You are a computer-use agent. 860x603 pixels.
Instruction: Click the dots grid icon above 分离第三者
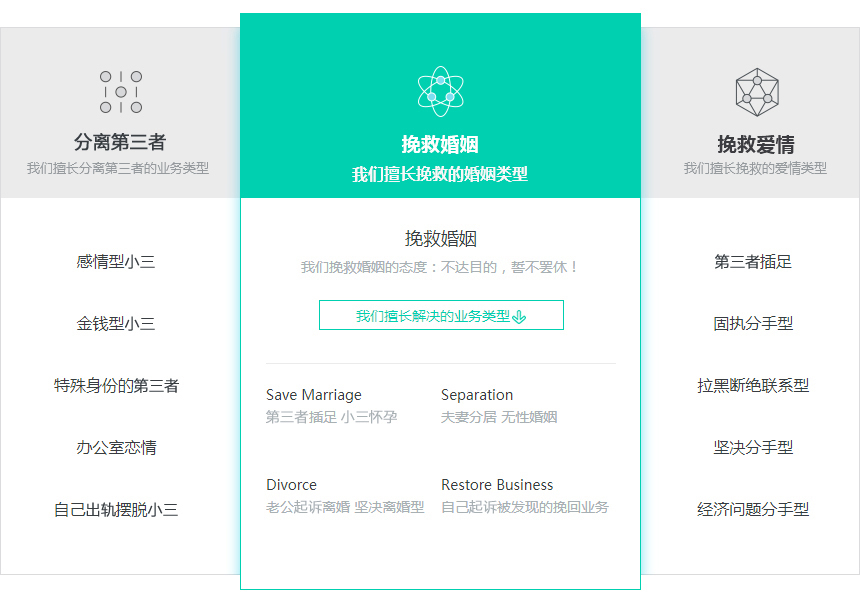click(120, 92)
